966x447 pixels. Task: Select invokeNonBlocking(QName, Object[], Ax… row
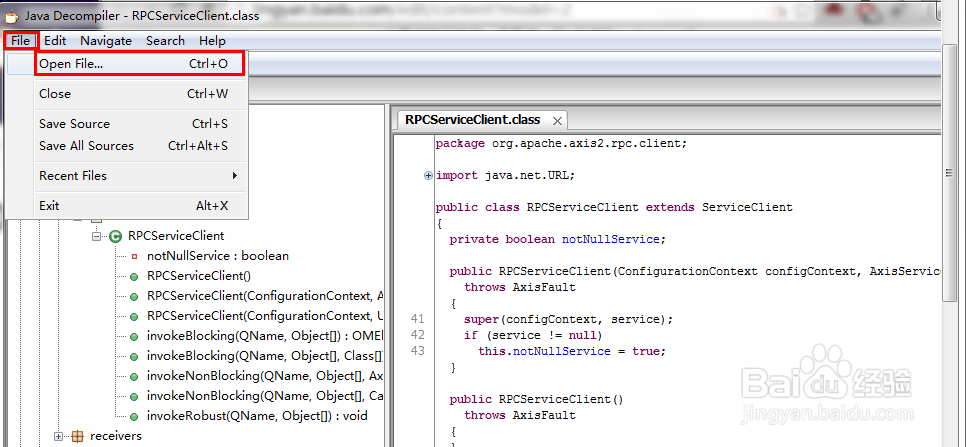(265, 376)
